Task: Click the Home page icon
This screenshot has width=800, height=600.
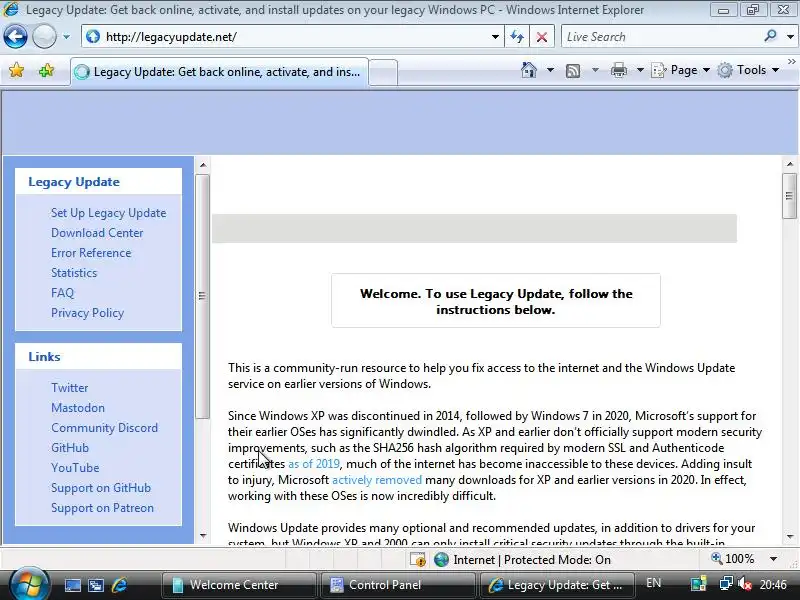Action: click(x=529, y=70)
